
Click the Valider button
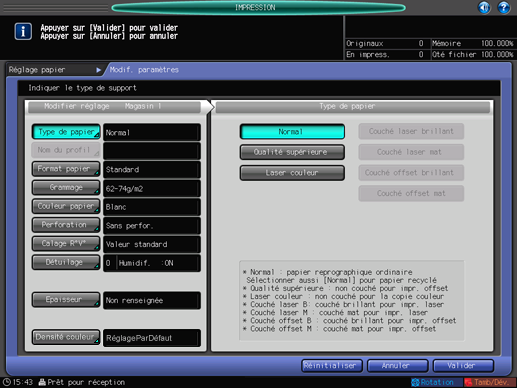(463, 366)
